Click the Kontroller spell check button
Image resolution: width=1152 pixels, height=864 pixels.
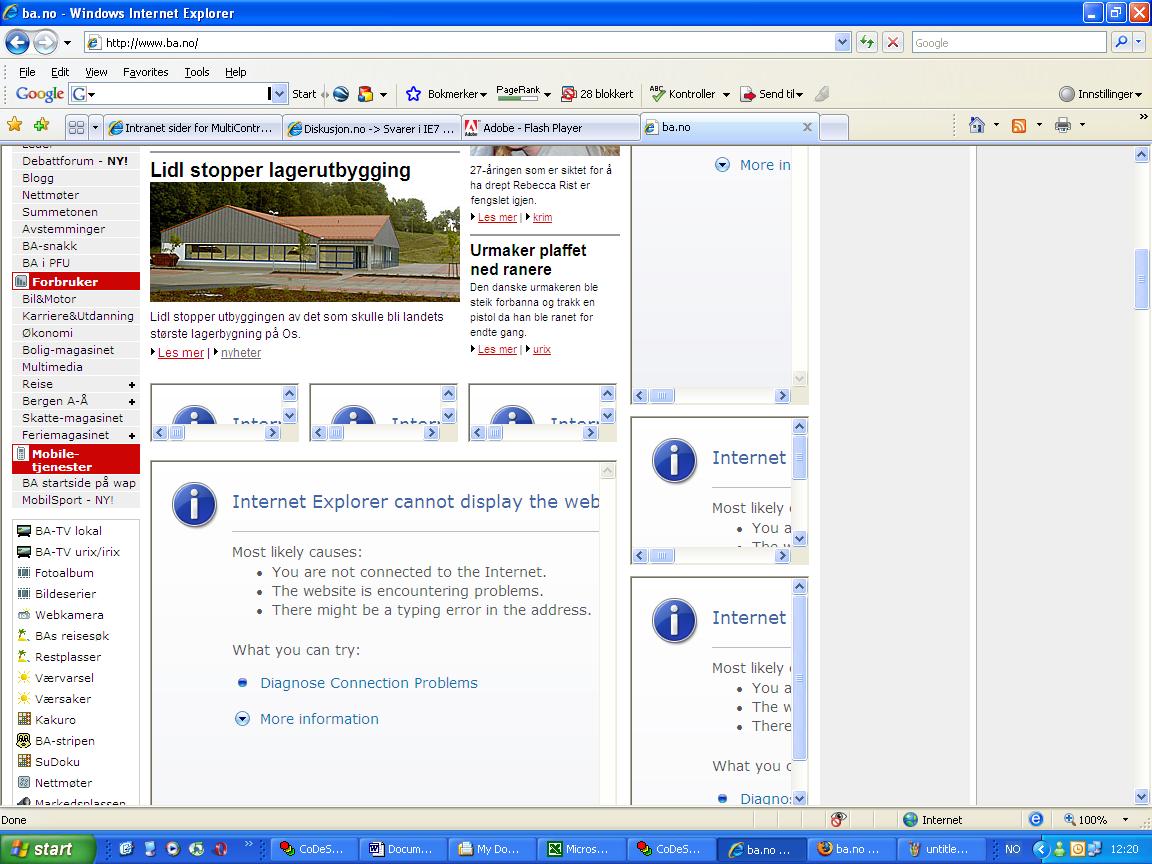pyautogui.click(x=683, y=94)
